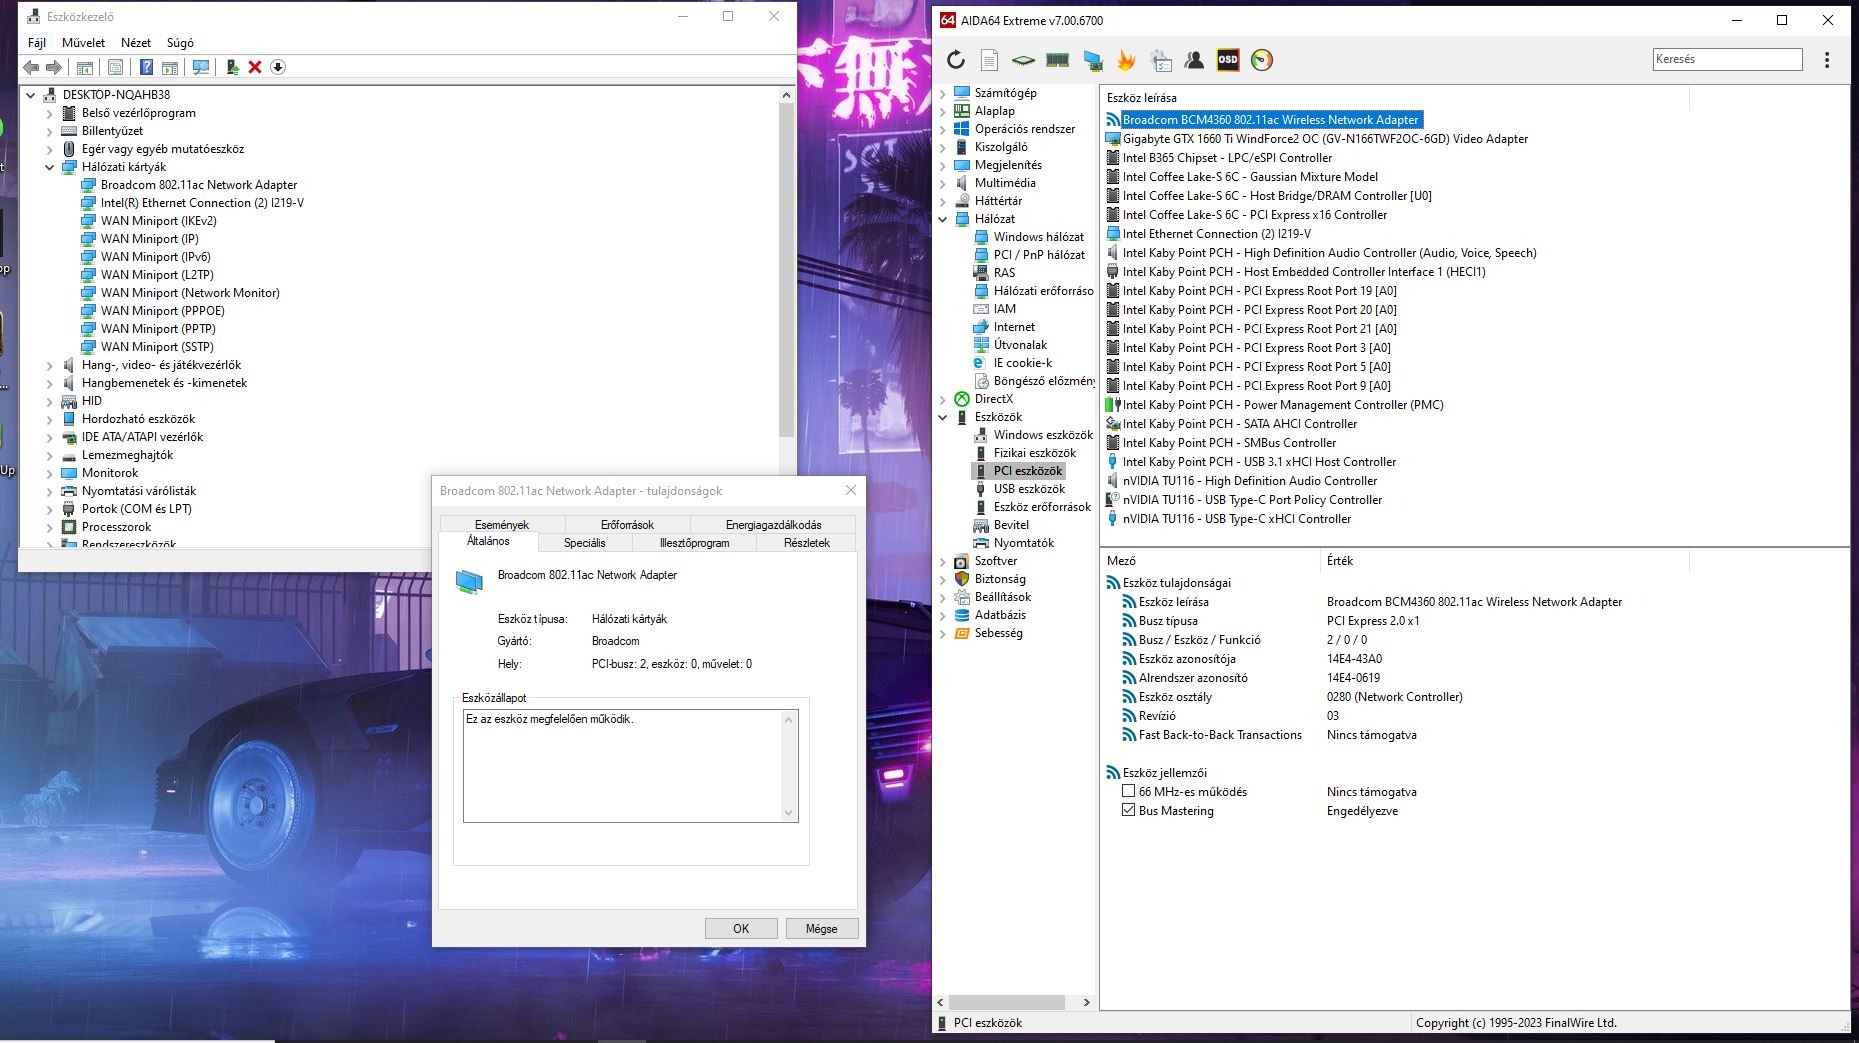Image resolution: width=1859 pixels, height=1043 pixels.
Task: Expand the Számítógép node in AIDA64
Action: (943, 93)
